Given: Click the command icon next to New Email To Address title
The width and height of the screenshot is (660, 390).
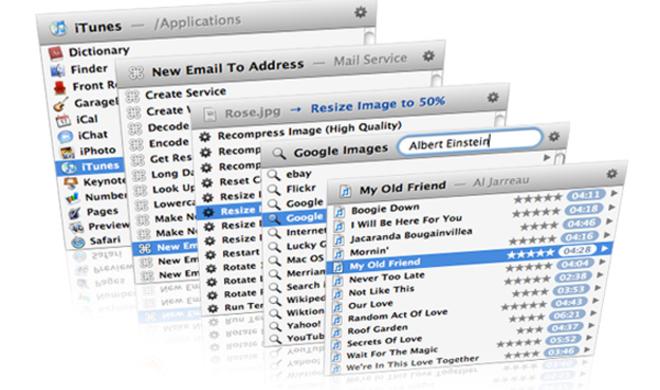Looking at the screenshot, I should (x=136, y=72).
